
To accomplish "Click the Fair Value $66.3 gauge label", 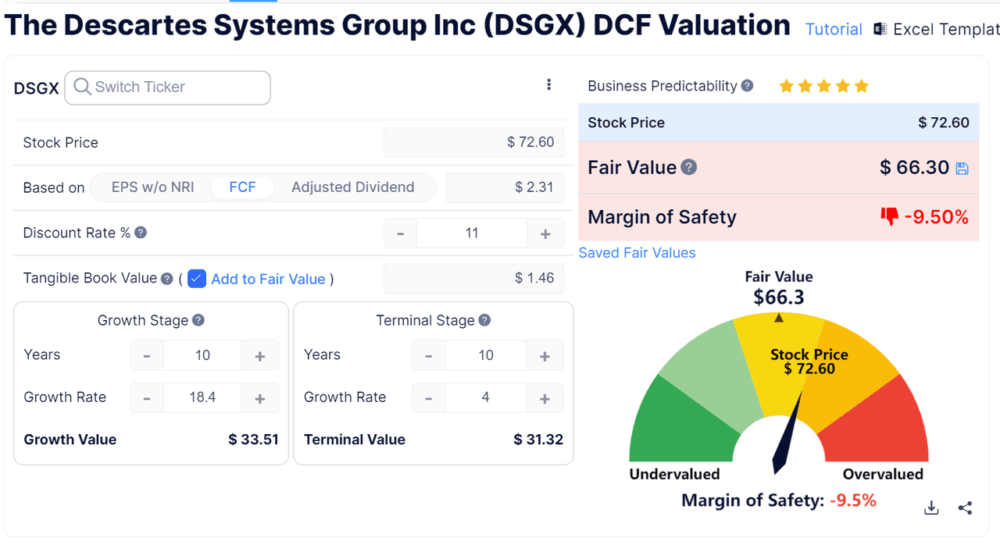I will [779, 288].
